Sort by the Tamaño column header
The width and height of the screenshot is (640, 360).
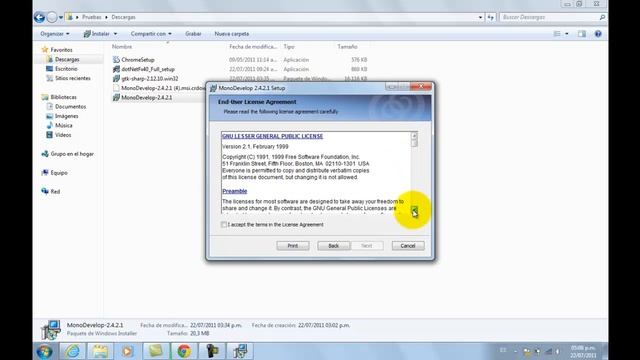click(x=347, y=47)
